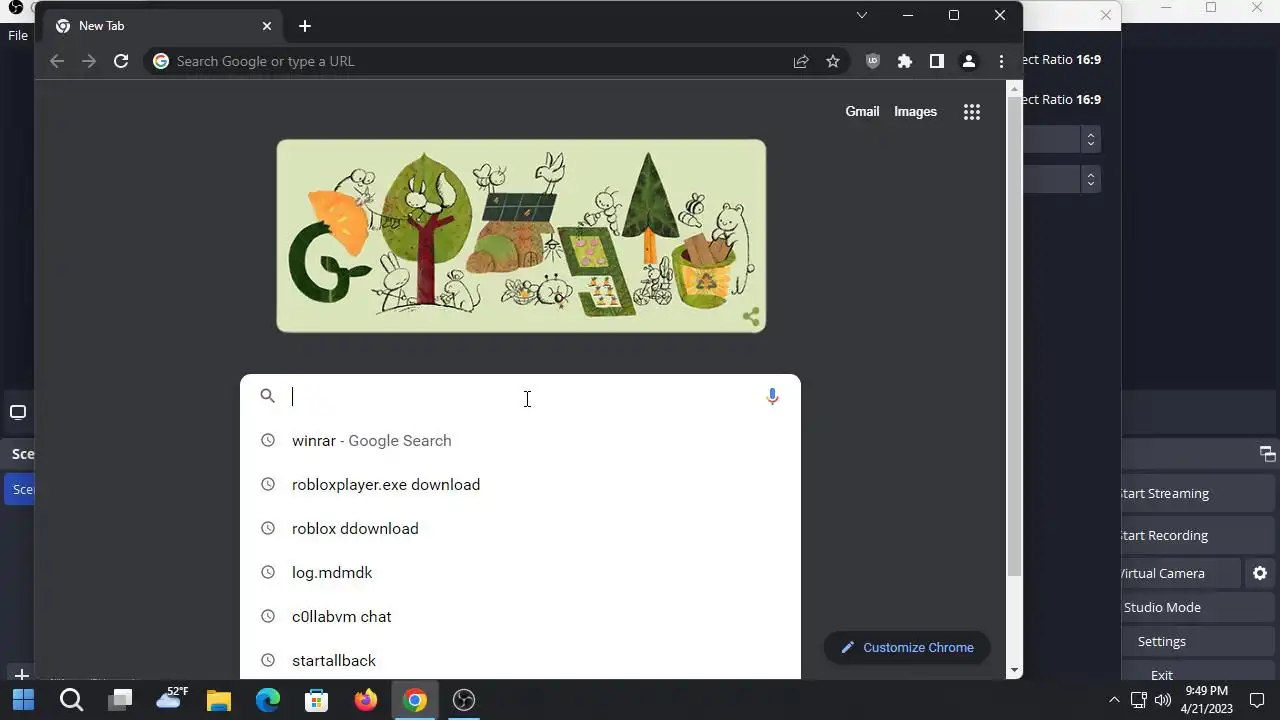Select the startallback suggestion

pyautogui.click(x=520, y=660)
